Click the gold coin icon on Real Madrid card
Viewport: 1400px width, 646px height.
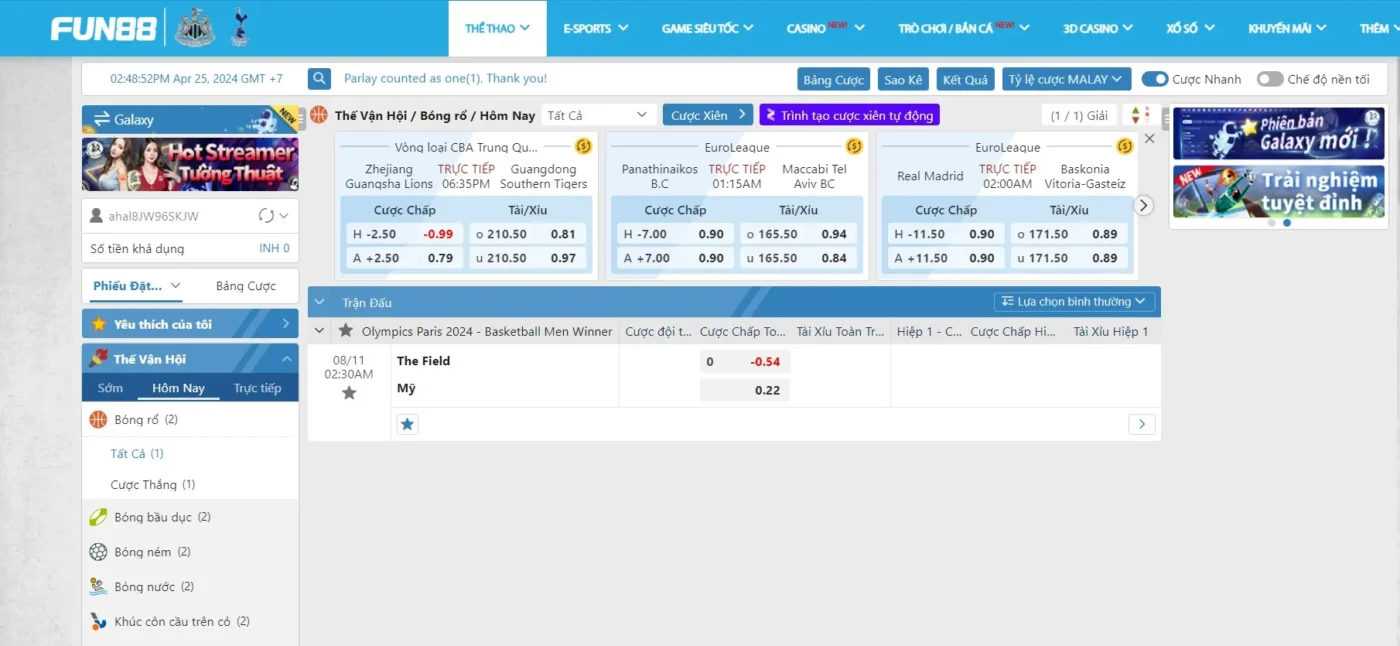1125,146
